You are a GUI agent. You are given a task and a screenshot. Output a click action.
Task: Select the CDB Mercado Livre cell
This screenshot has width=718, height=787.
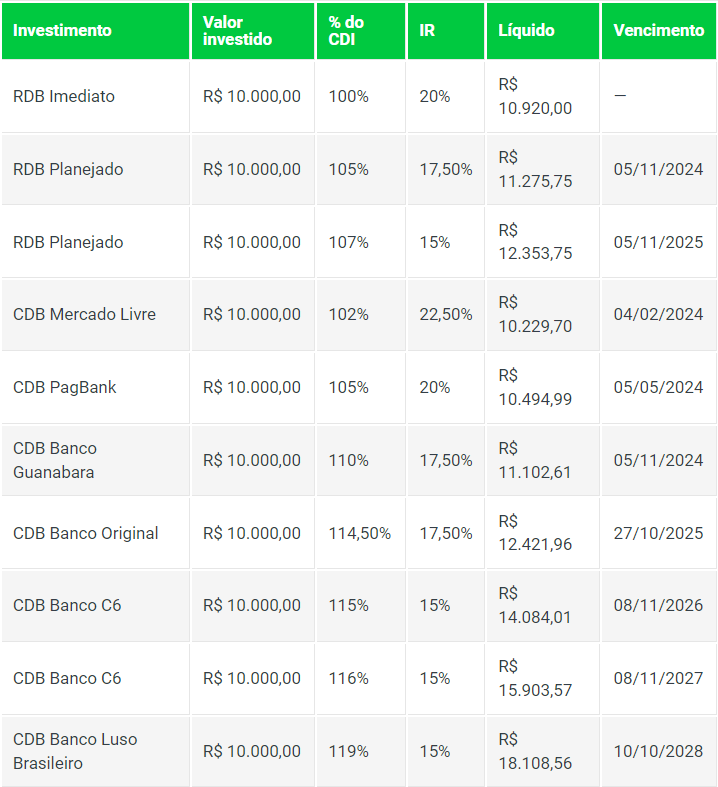[84, 314]
